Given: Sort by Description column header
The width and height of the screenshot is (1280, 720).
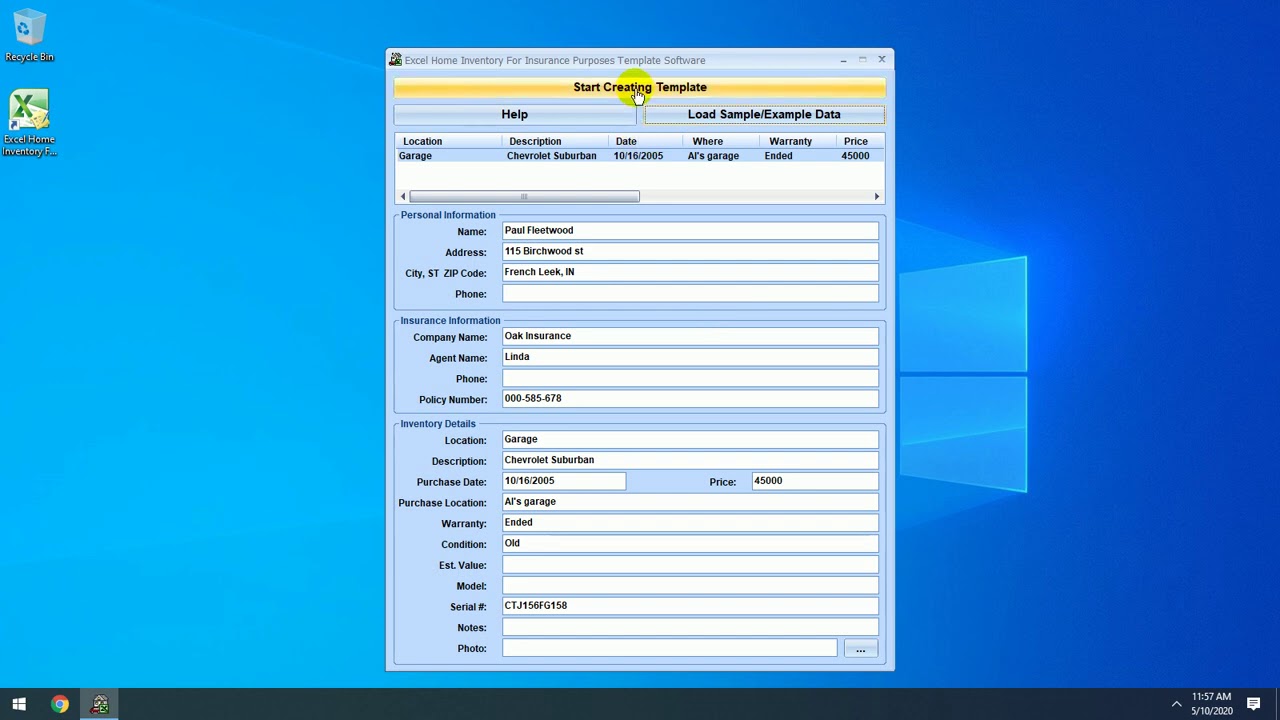Looking at the screenshot, I should pos(555,141).
